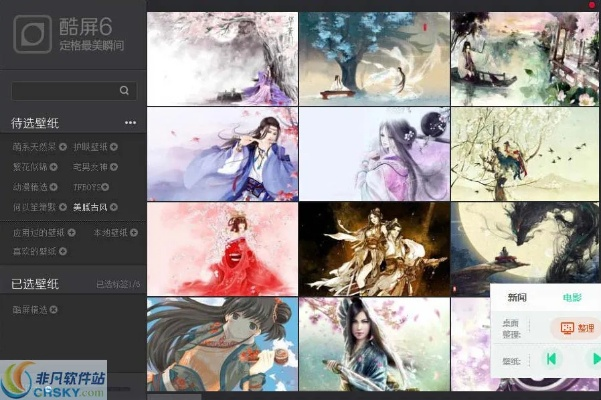The width and height of the screenshot is (601, 400).
Task: Click the 整理 desktop organize button
Action: [x=576, y=328]
